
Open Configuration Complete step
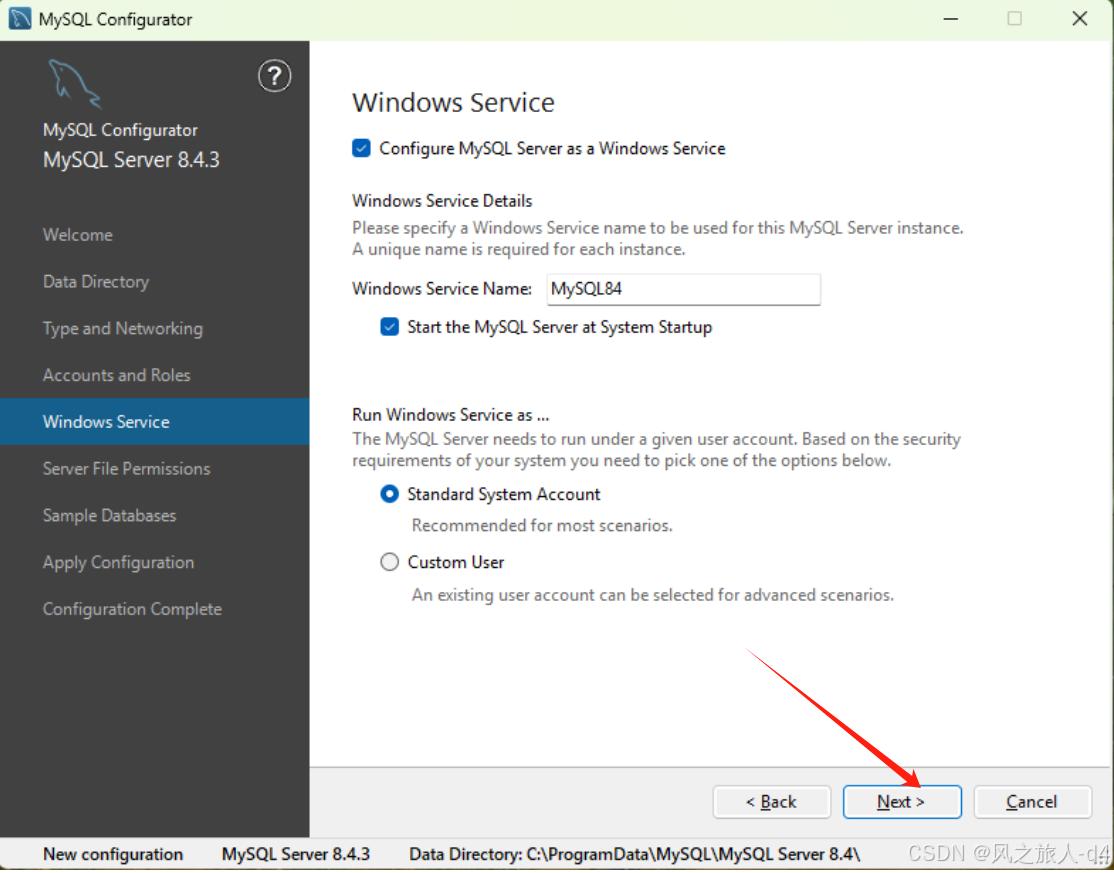pyautogui.click(x=132, y=609)
